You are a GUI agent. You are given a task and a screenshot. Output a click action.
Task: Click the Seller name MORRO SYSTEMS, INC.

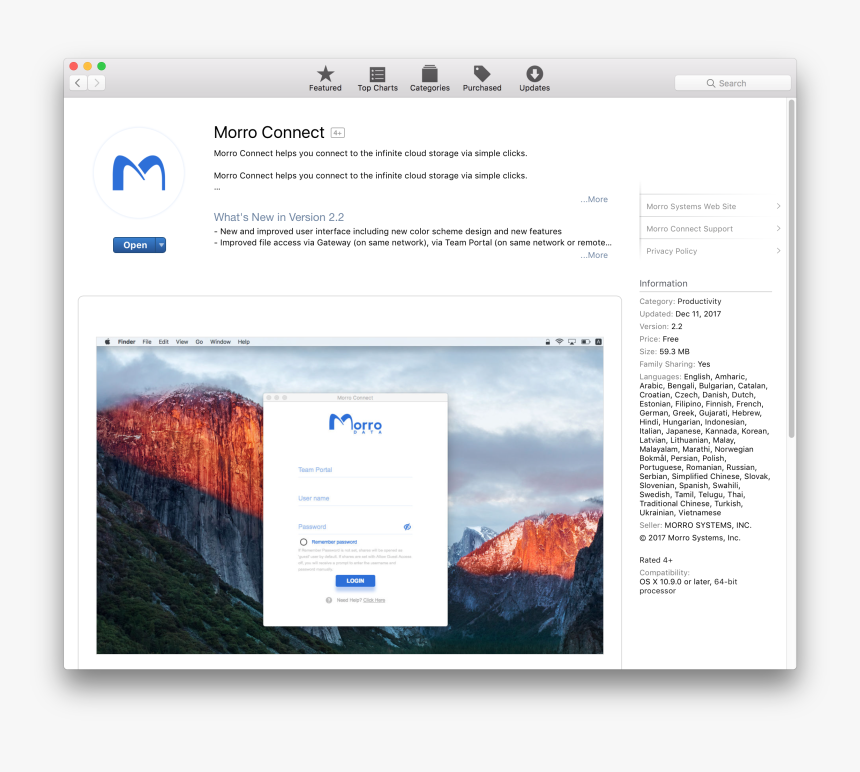point(708,525)
